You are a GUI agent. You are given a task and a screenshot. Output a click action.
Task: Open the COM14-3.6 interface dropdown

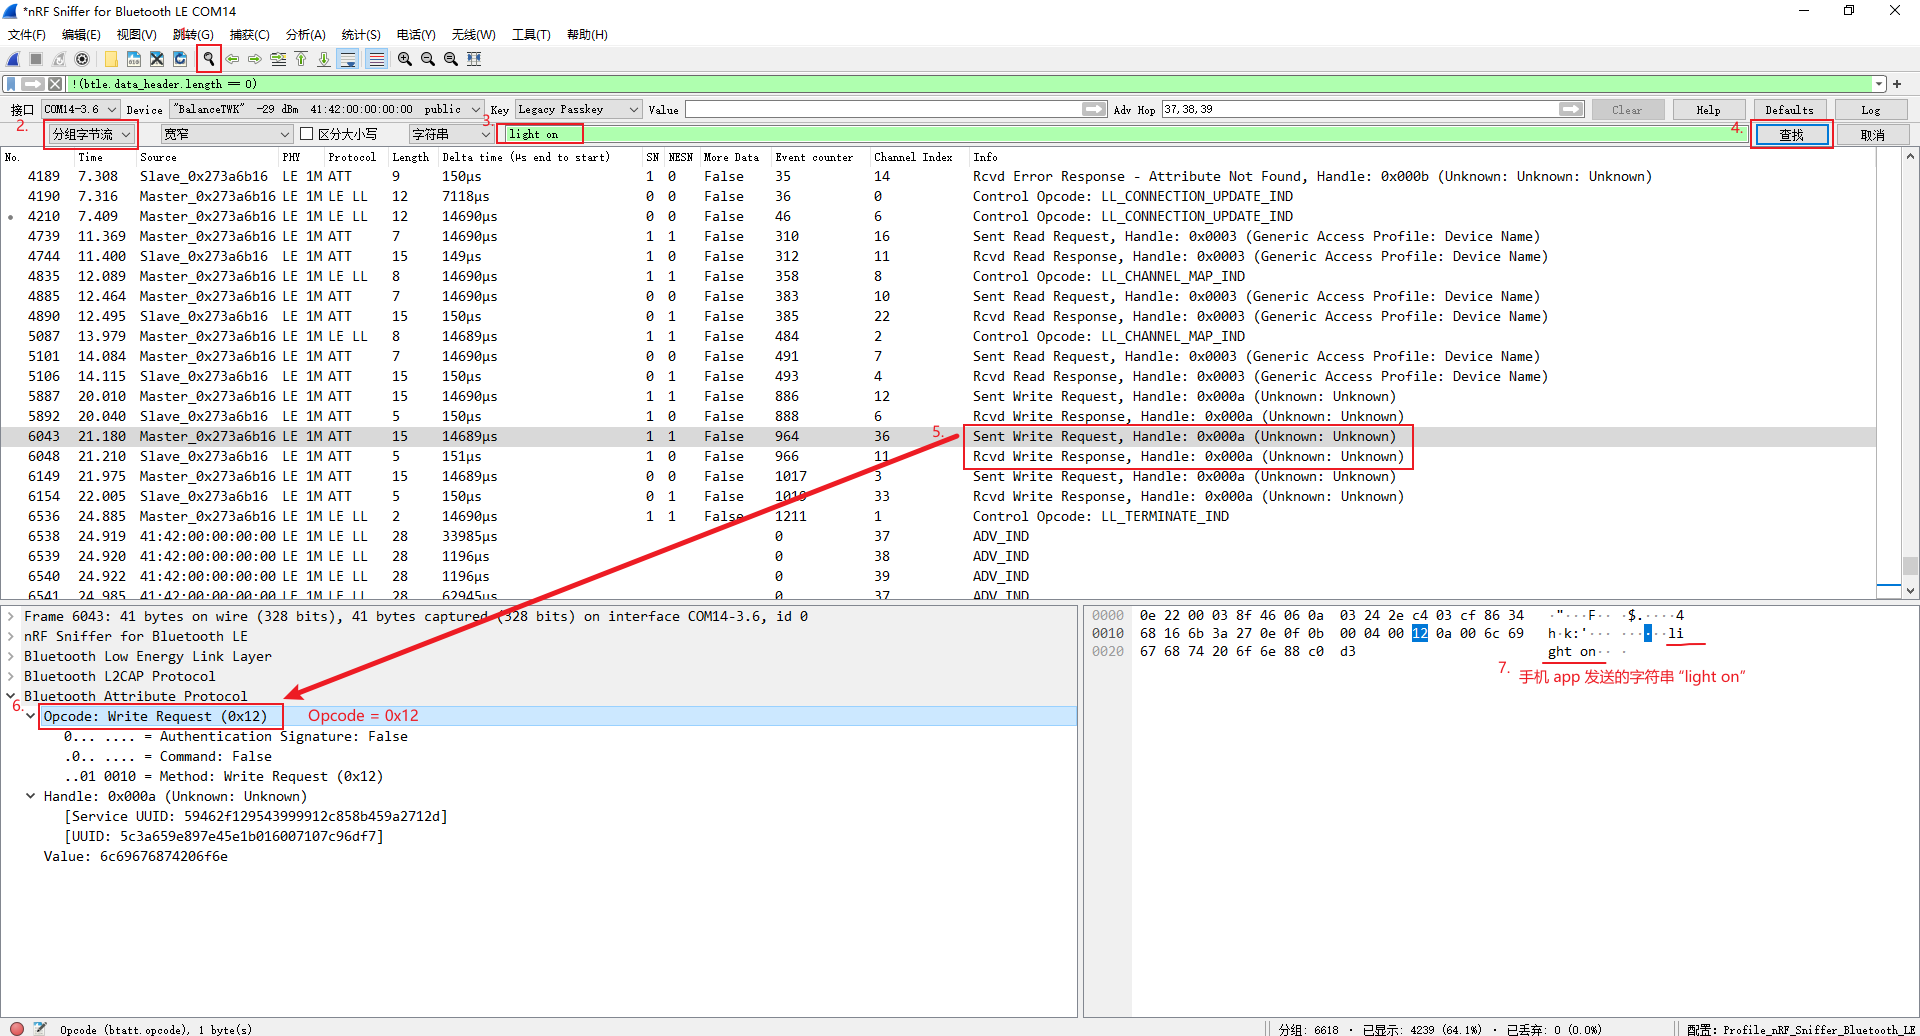[81, 109]
